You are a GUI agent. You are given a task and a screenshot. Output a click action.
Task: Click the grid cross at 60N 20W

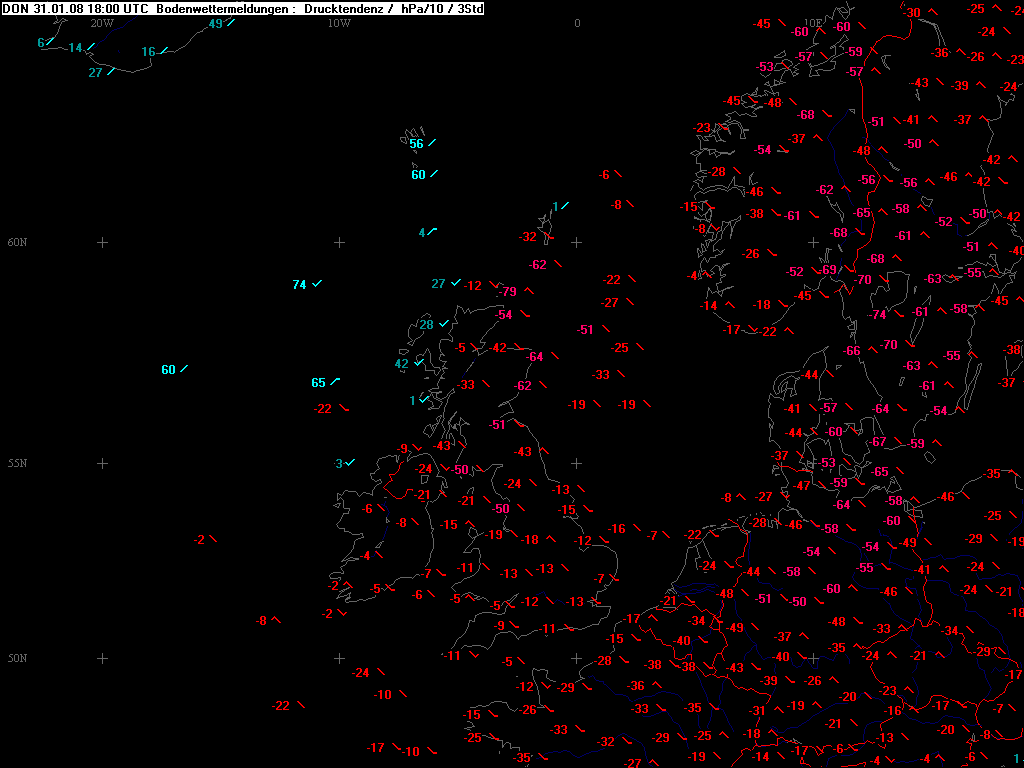pos(102,242)
